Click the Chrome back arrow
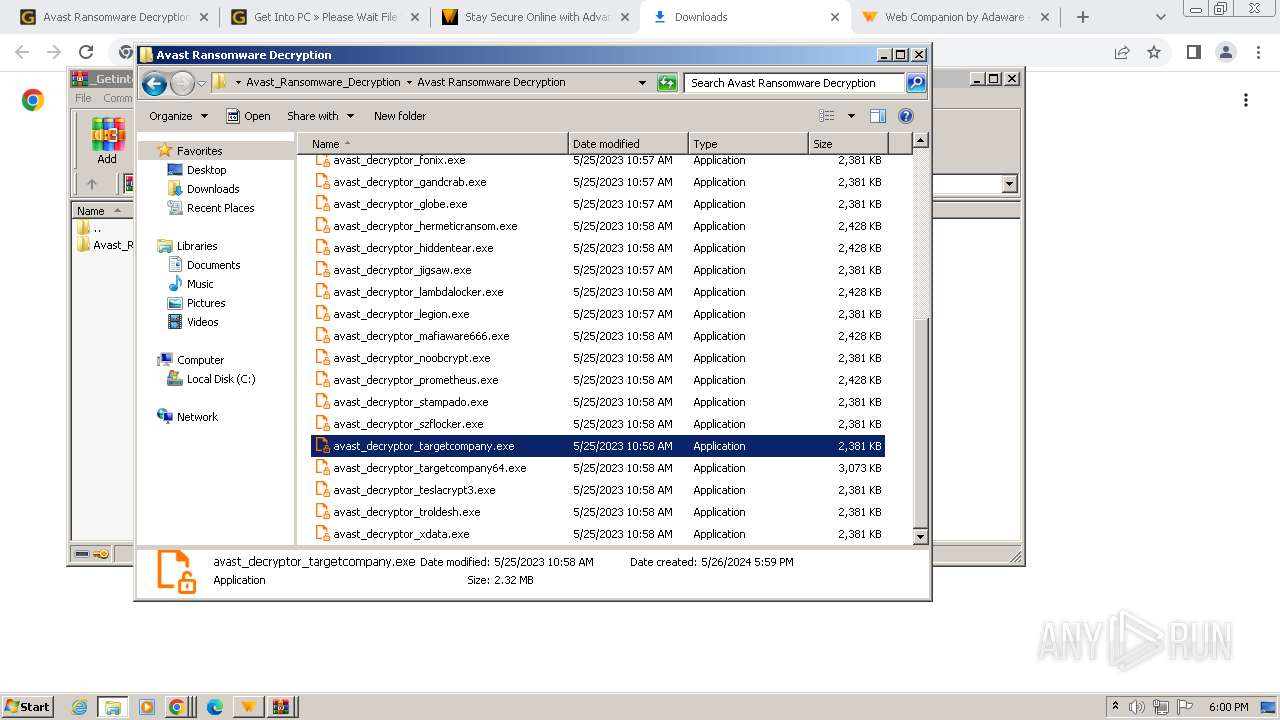This screenshot has height=720, width=1280. pyautogui.click(x=22, y=52)
